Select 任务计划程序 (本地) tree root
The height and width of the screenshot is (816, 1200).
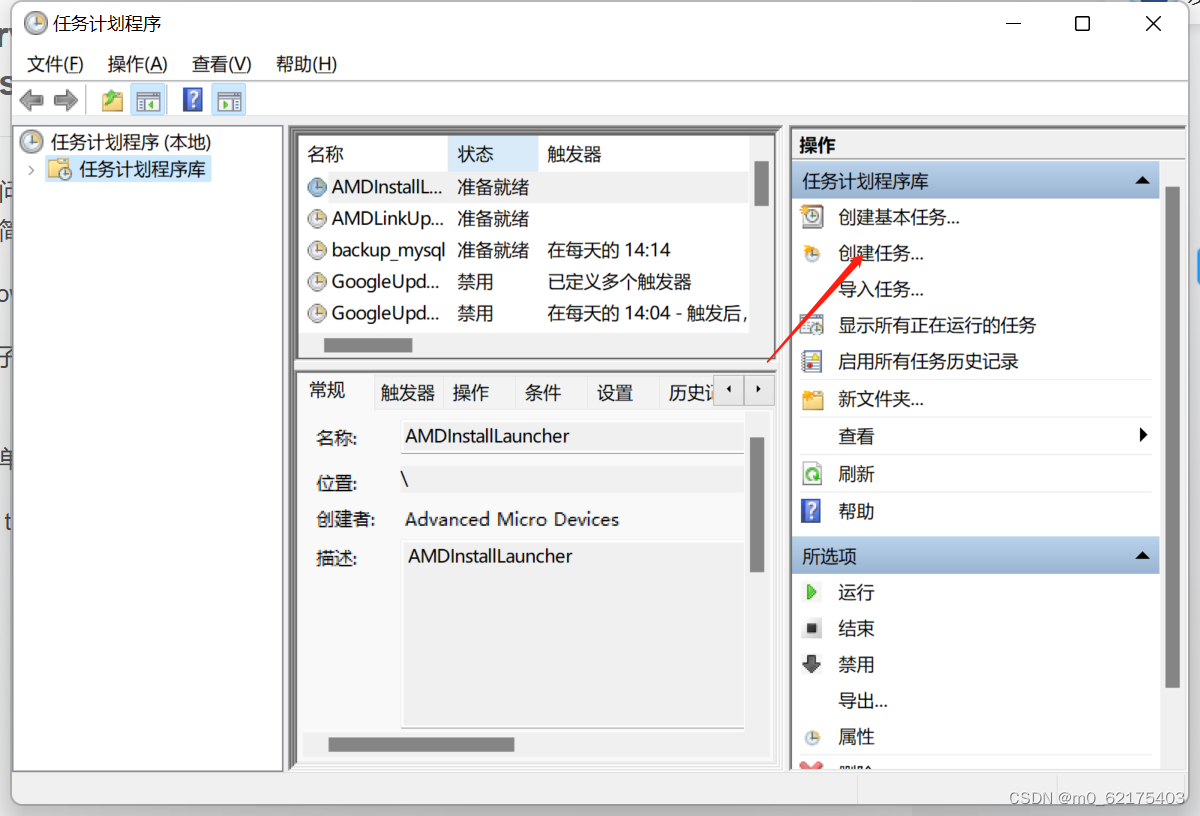131,142
